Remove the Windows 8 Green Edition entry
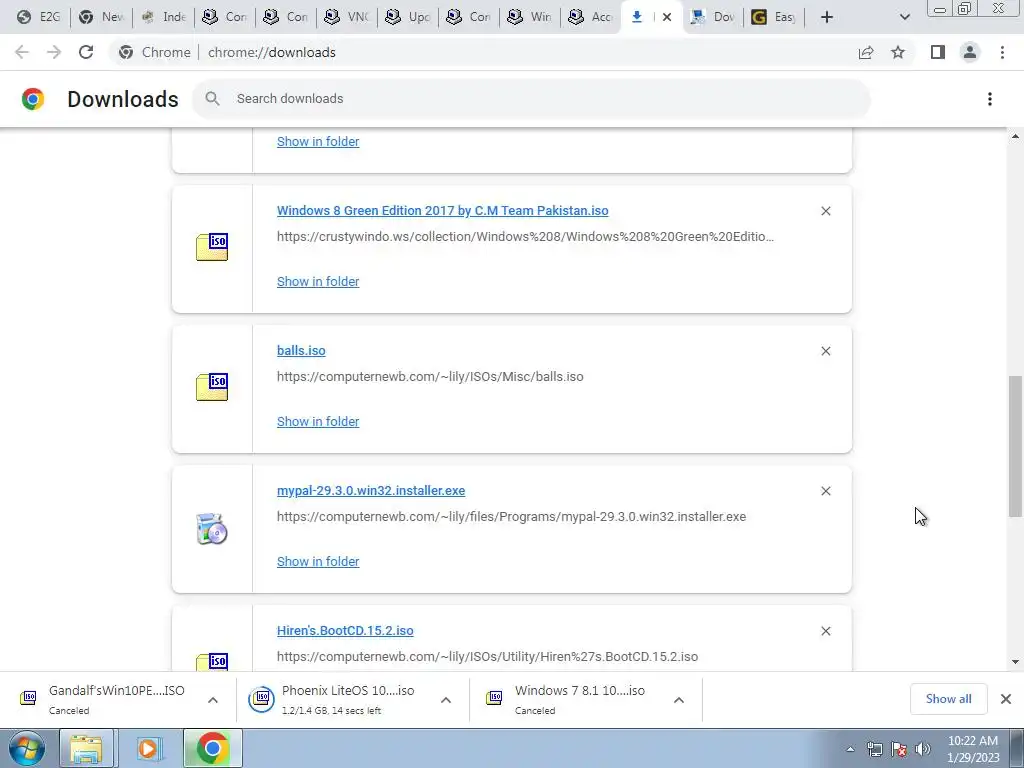 click(x=825, y=211)
